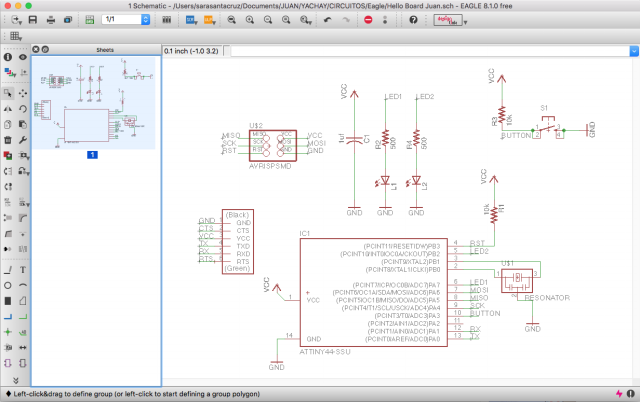Open the SCR script dropdown button
This screenshot has height=402, width=640.
(191, 20)
